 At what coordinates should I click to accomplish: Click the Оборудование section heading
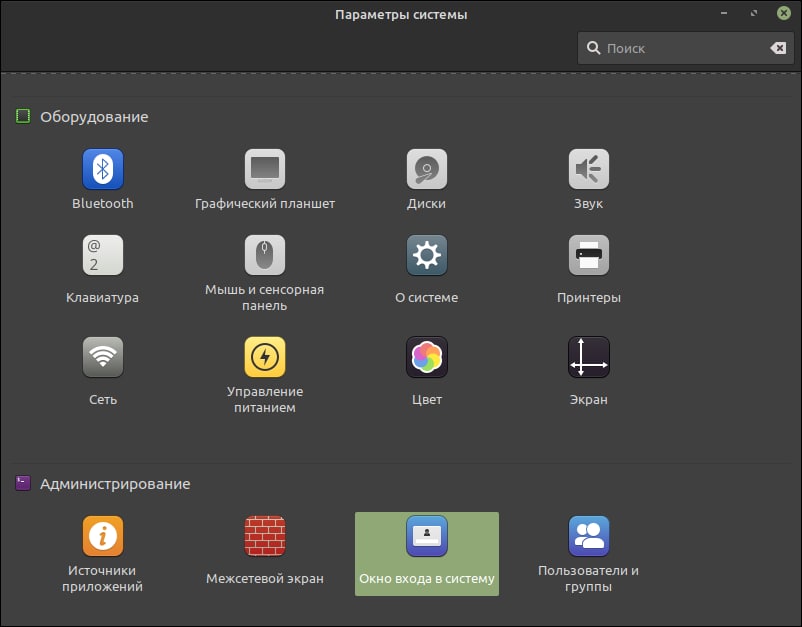[x=94, y=117]
